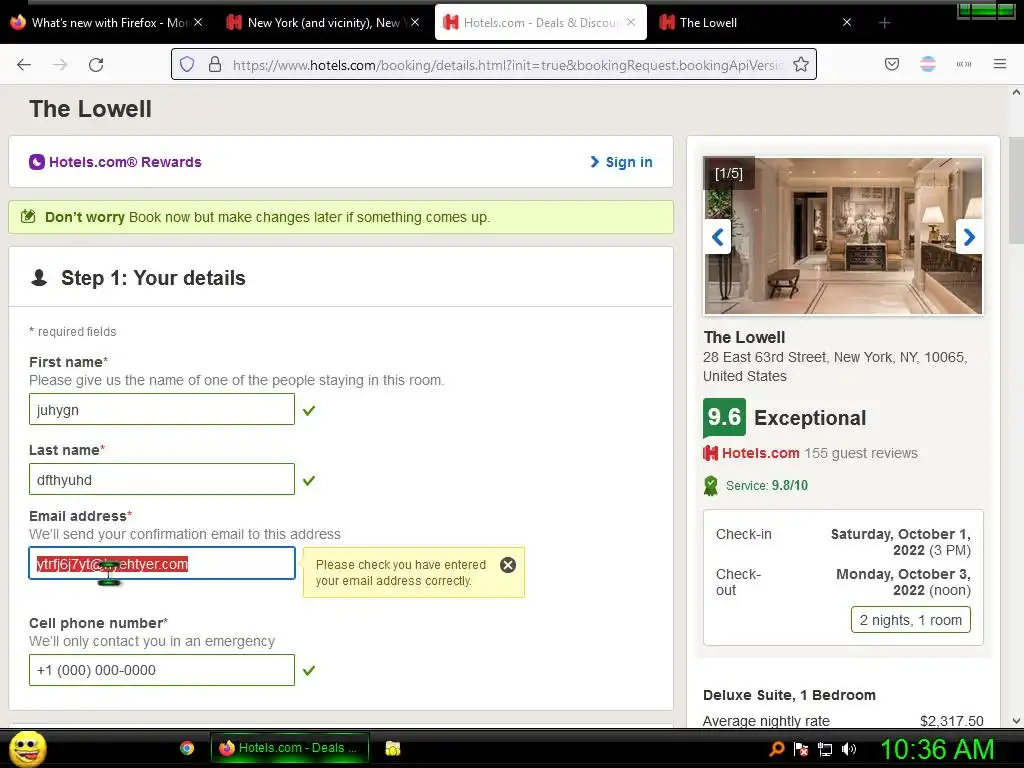Viewport: 1024px width, 768px height.
Task: Click the 9.6 rating badge
Action: (724, 417)
